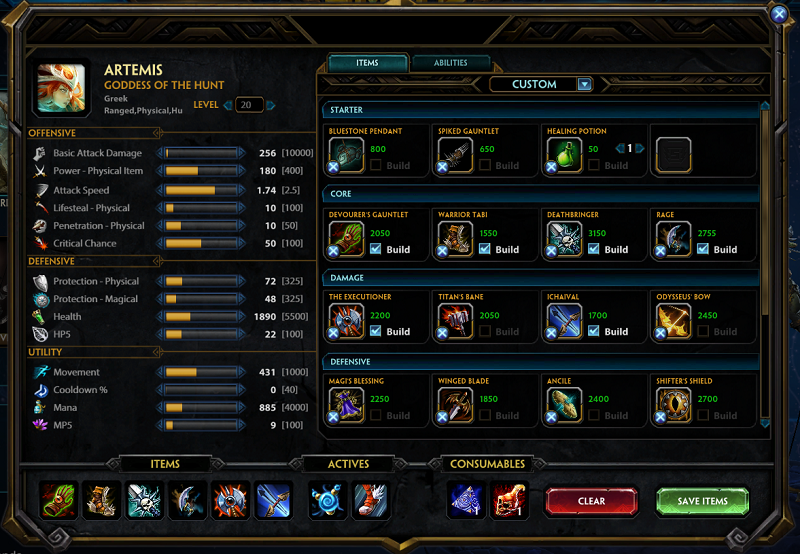Adjust the Attack Speed slider bar

coord(202,190)
